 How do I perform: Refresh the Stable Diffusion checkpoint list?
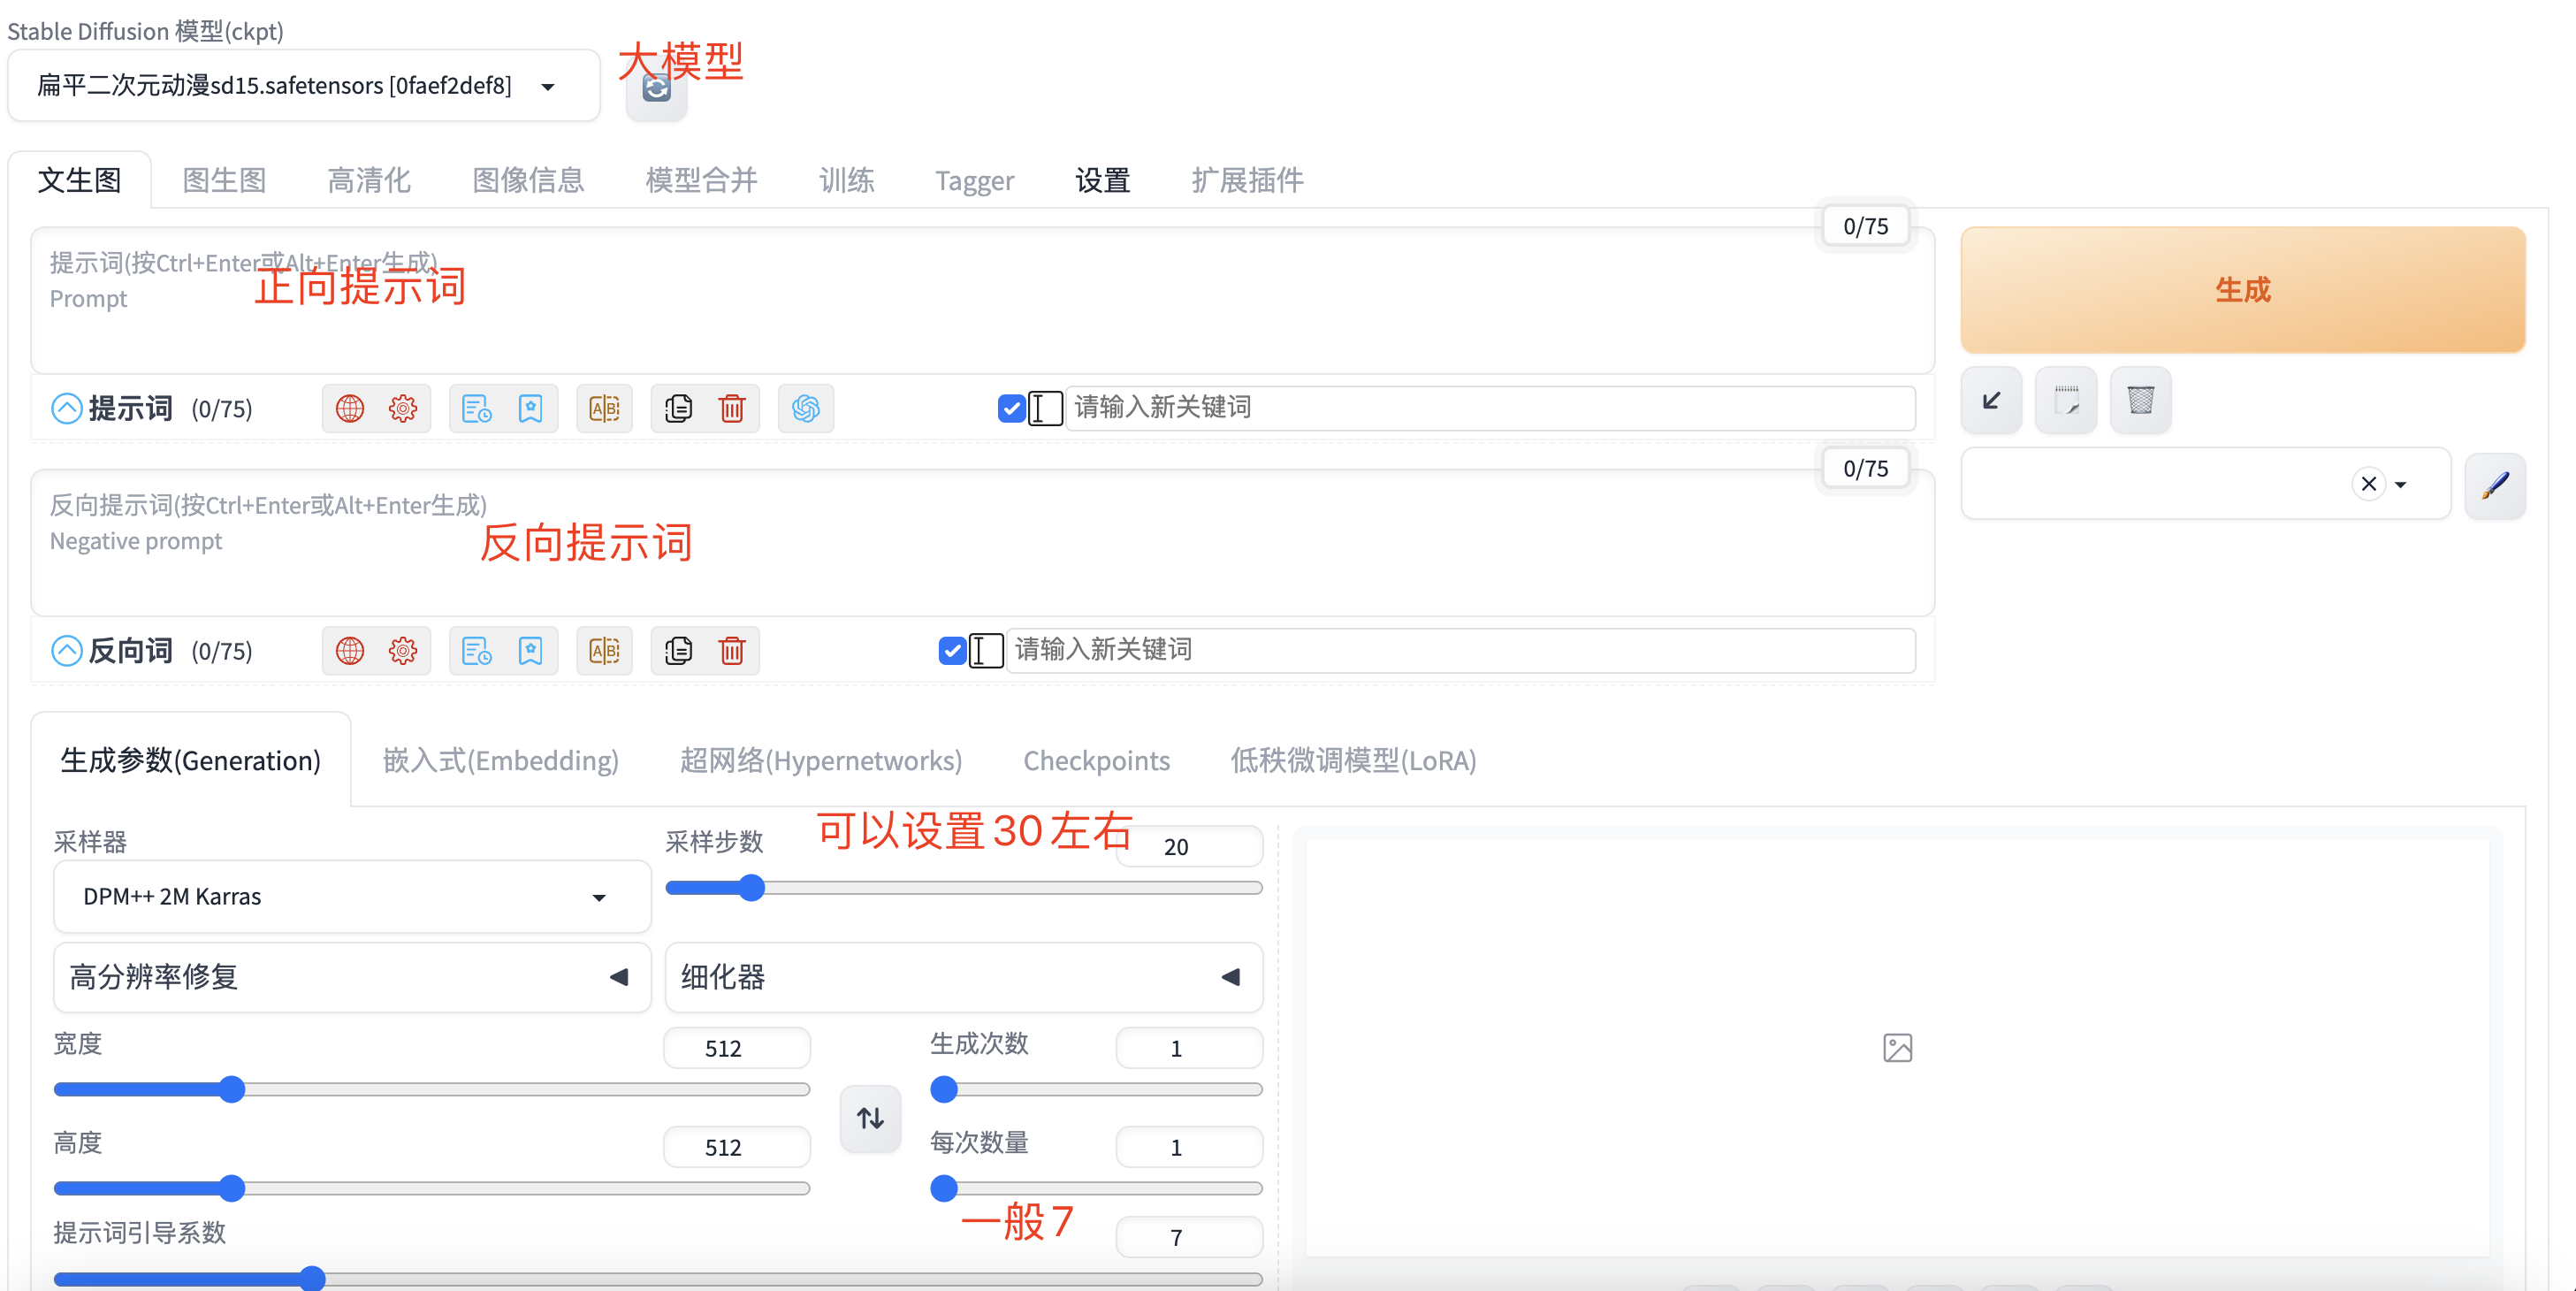point(656,90)
